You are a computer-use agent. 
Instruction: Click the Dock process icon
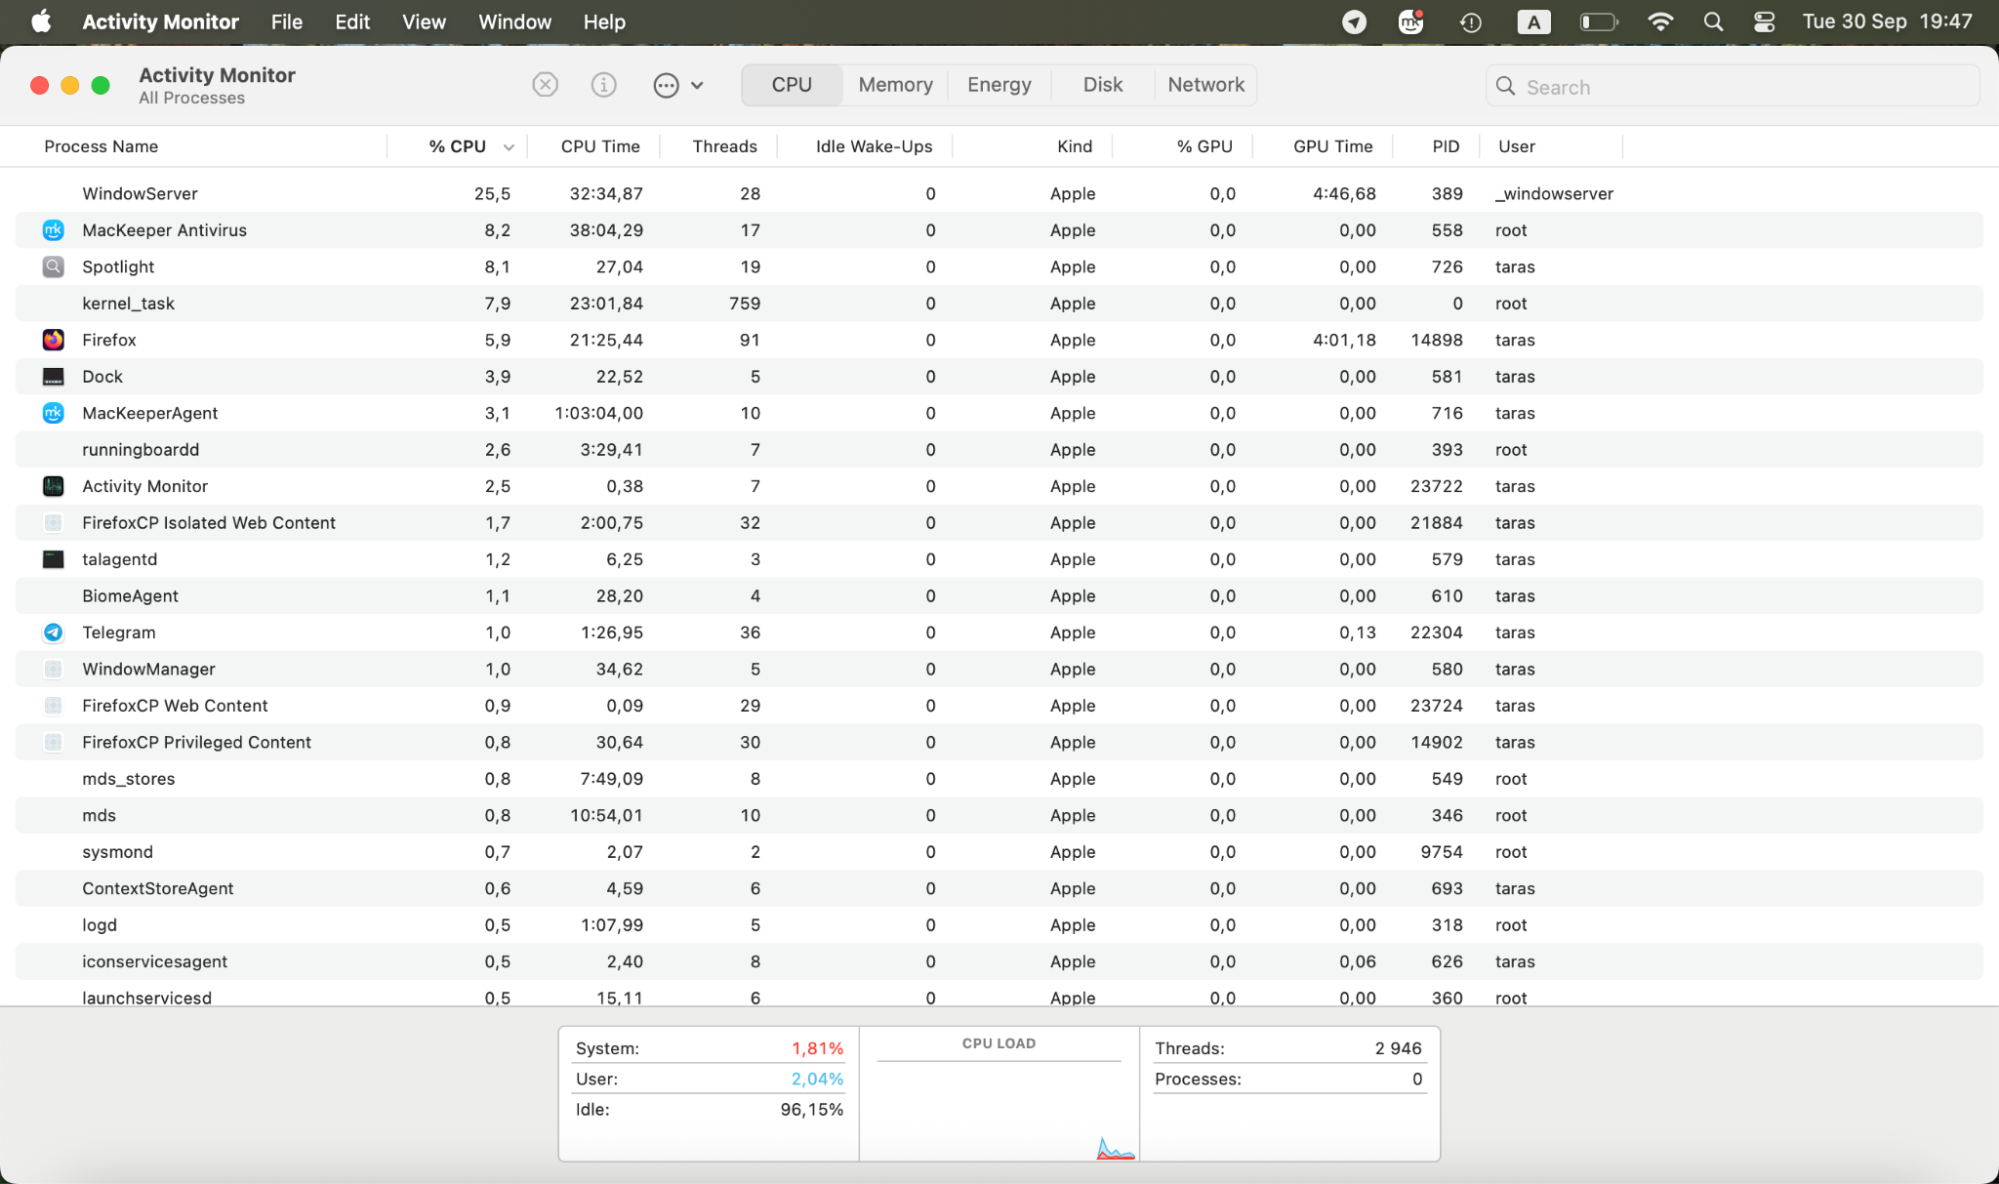[53, 376]
